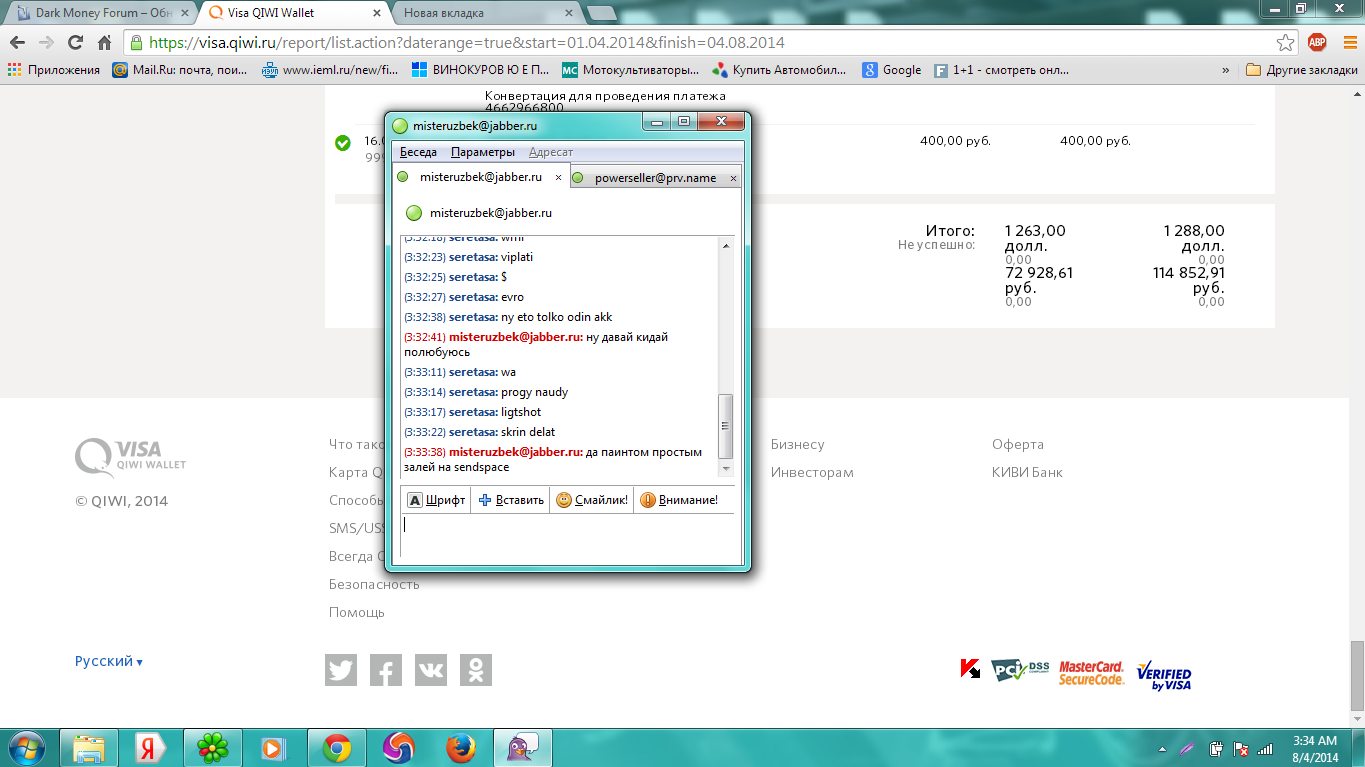1365x767 pixels.
Task: Click the PCI DSS logo
Action: pos(1019,670)
